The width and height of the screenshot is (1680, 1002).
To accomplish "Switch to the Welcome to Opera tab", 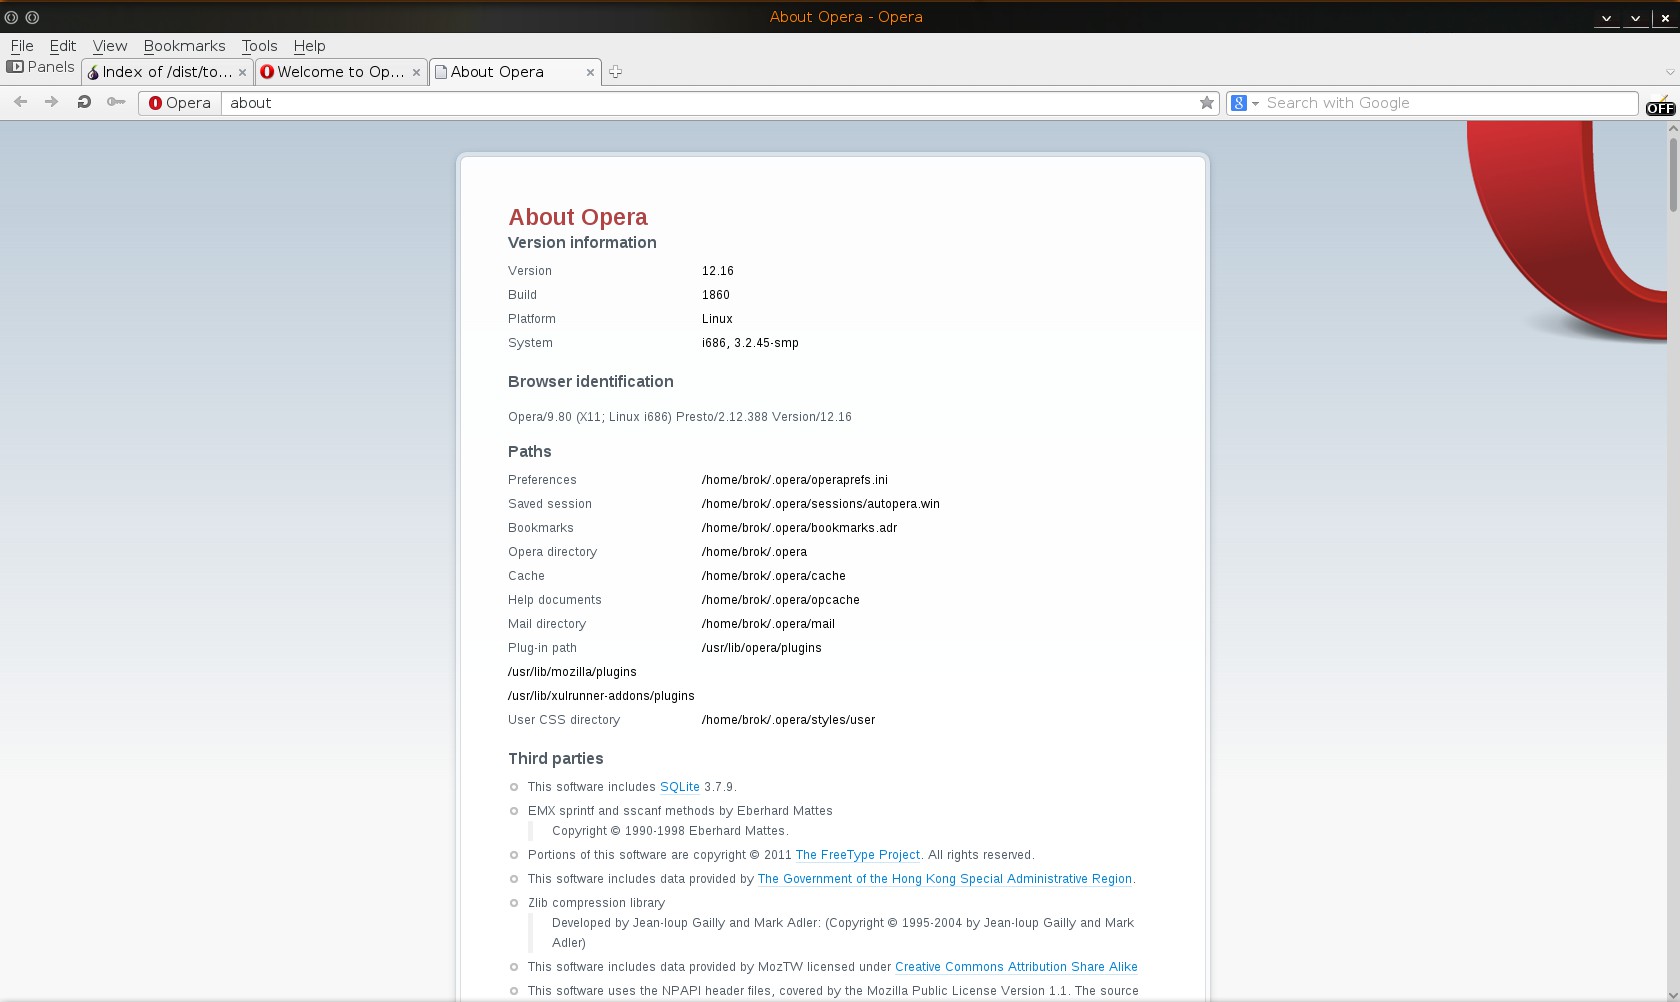I will (335, 72).
